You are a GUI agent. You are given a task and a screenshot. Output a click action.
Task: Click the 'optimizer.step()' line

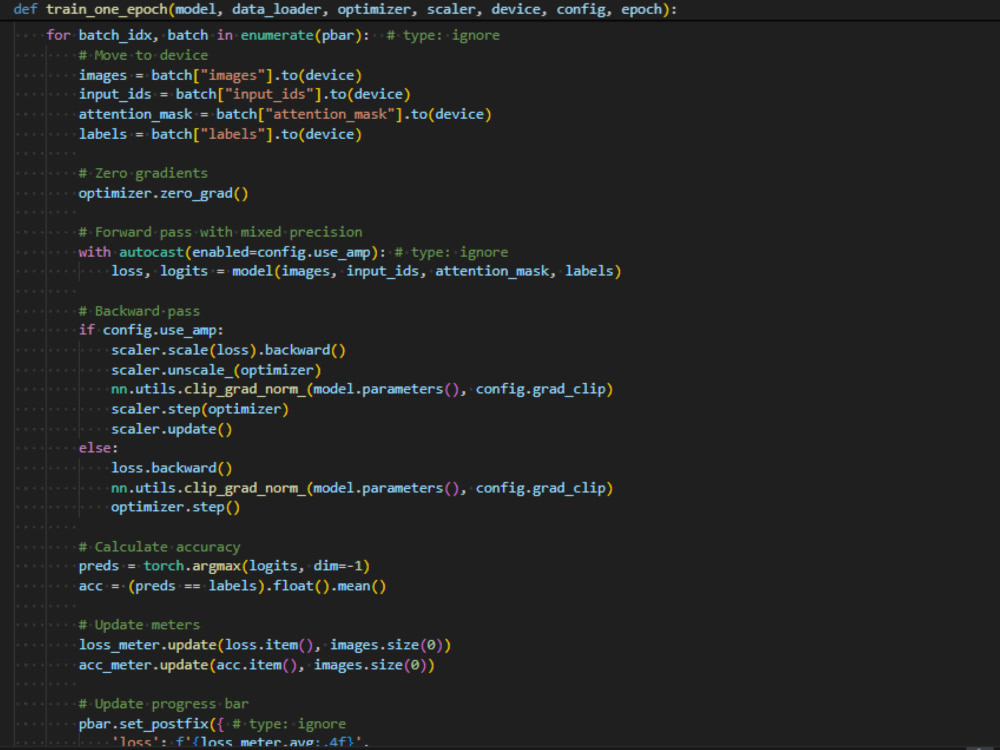(x=175, y=507)
